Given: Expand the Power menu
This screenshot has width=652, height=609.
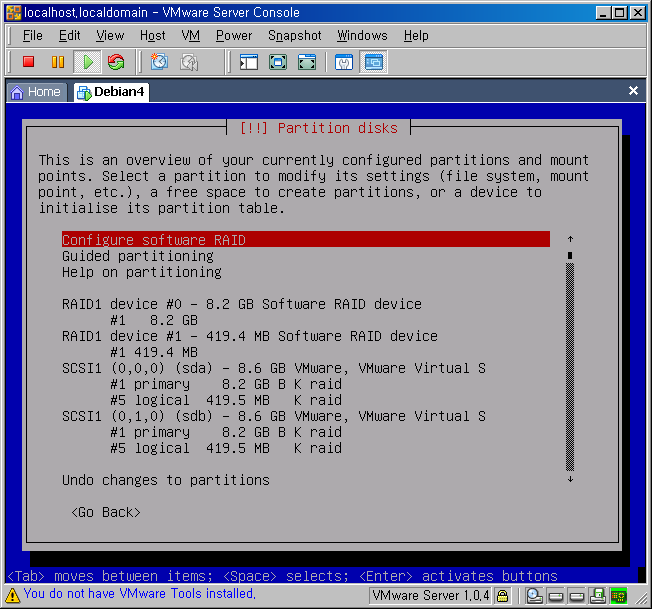Looking at the screenshot, I should click(234, 35).
